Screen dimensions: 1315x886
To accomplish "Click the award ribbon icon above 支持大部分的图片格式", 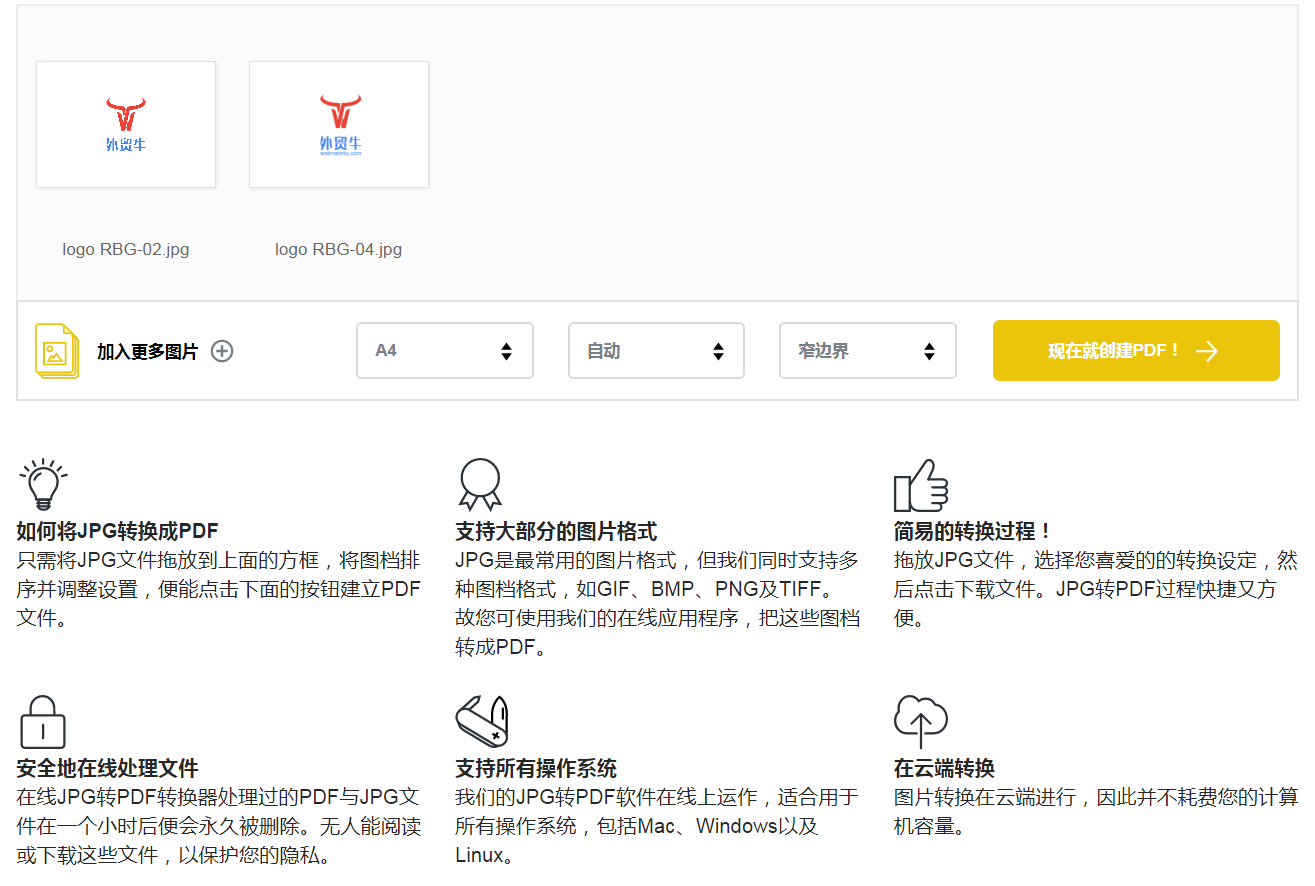I will click(480, 485).
